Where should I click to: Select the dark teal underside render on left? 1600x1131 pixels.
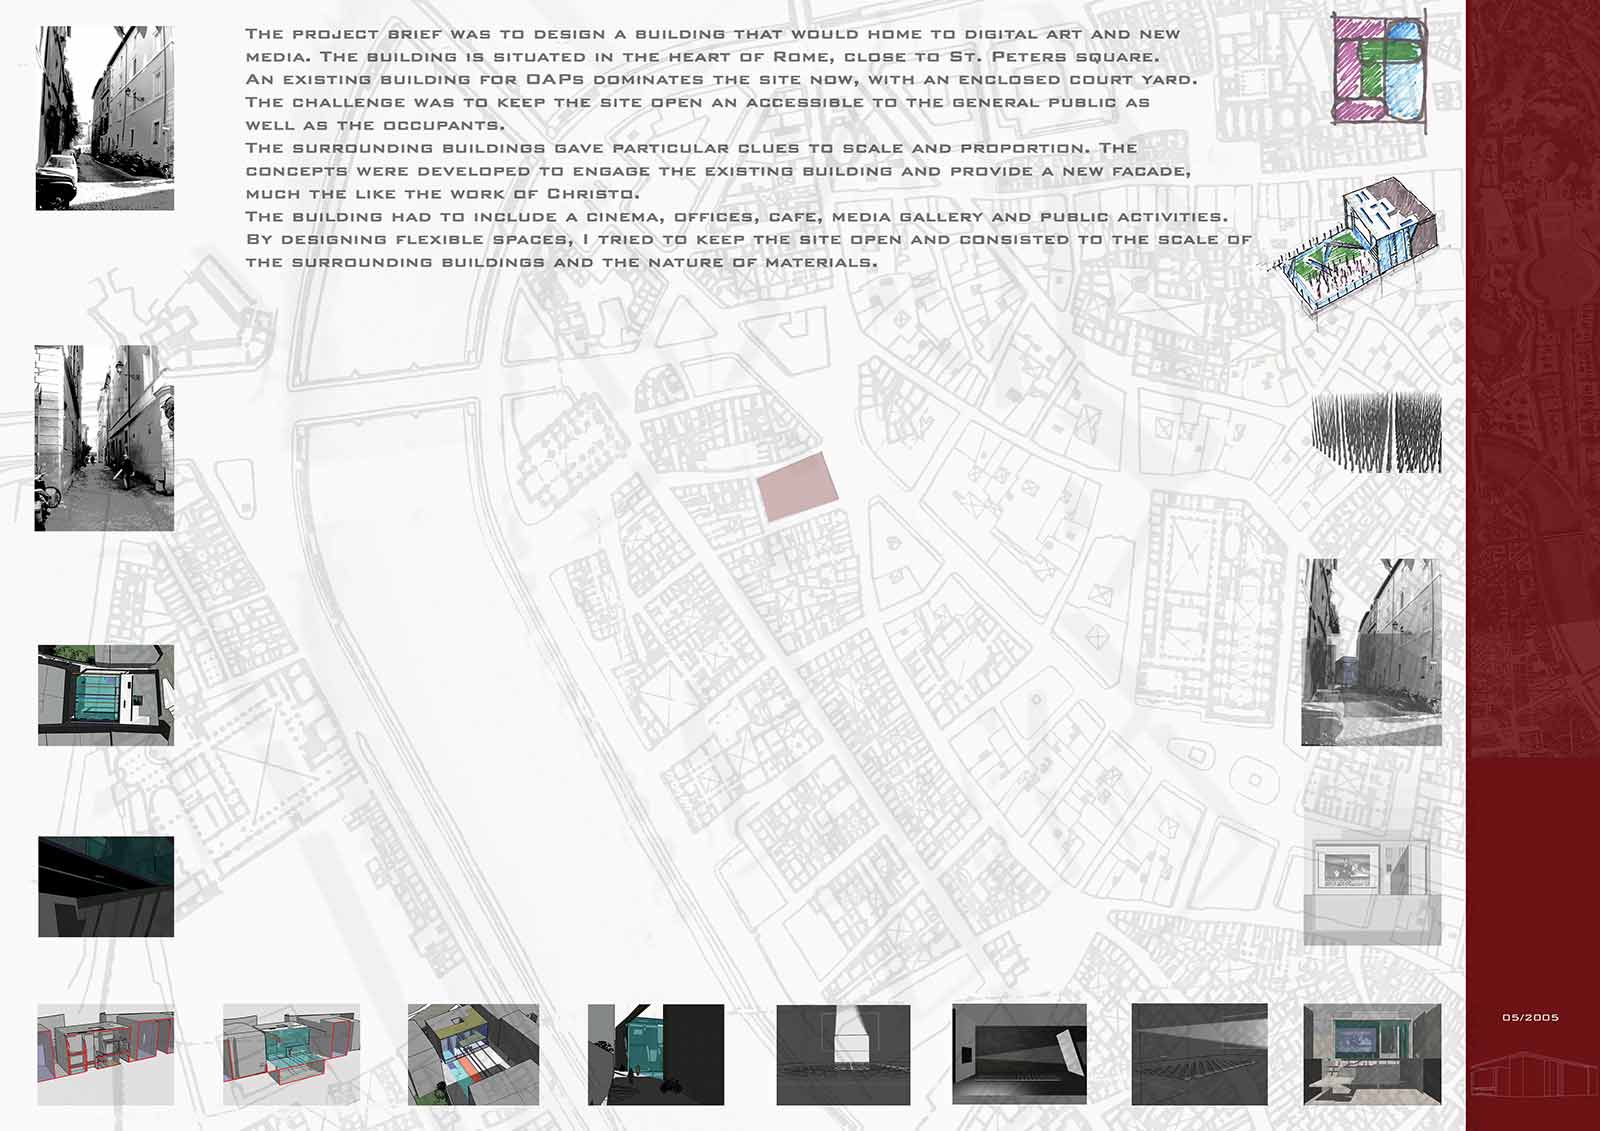[x=106, y=887]
